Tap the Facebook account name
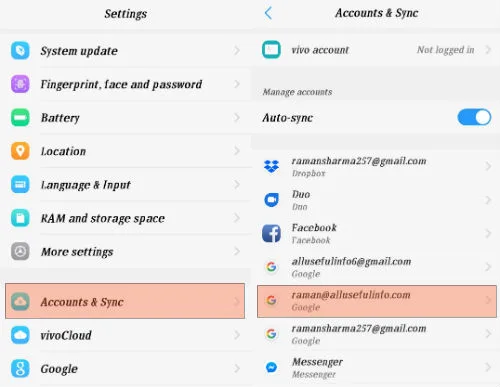 314,228
